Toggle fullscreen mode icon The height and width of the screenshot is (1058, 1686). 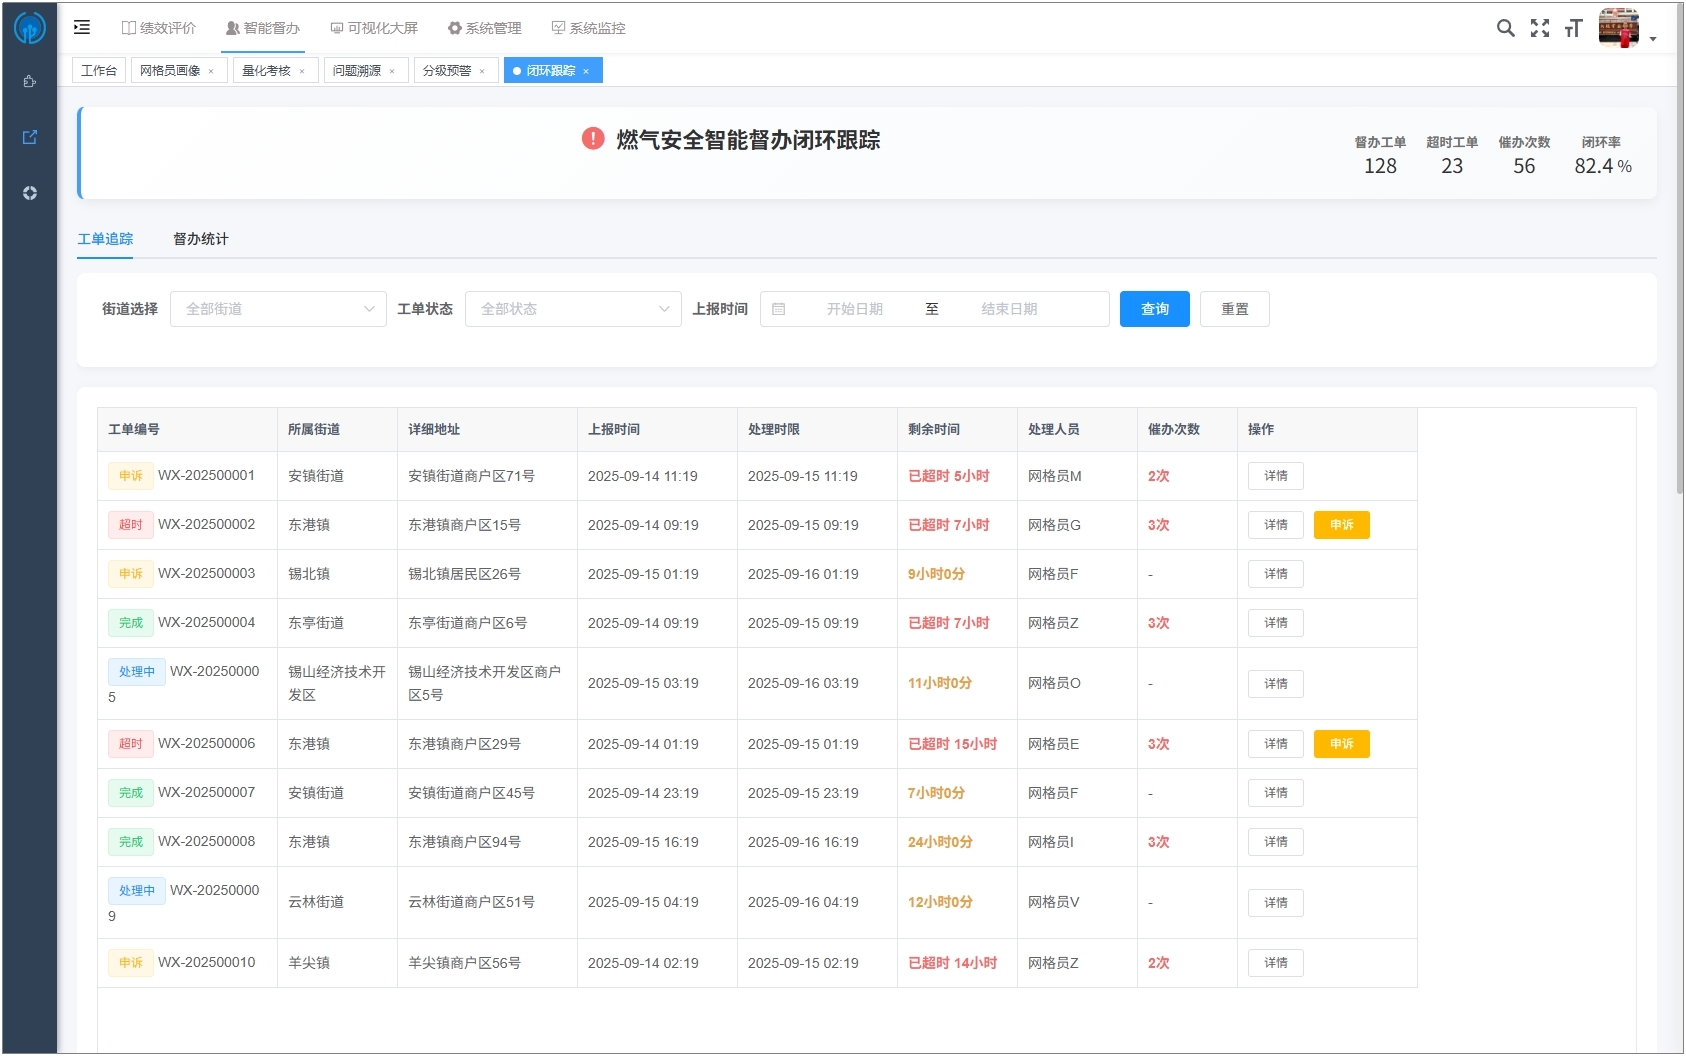[1540, 28]
